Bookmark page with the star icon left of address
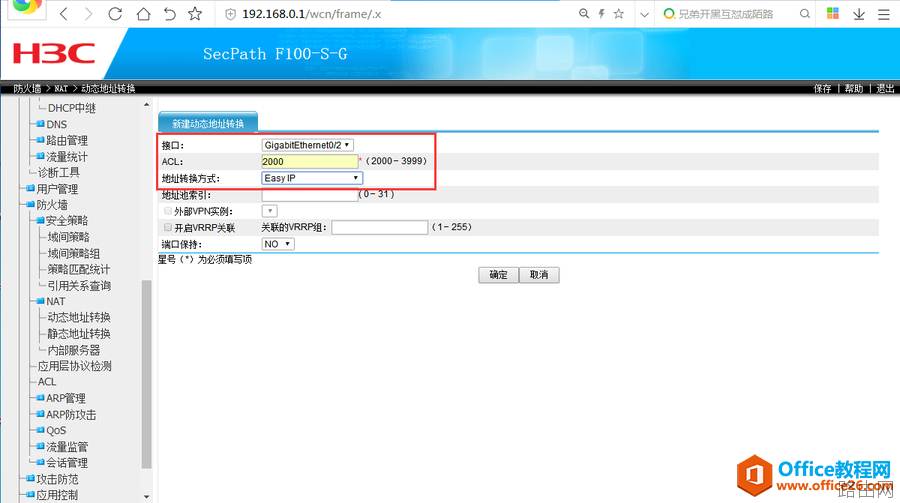 (195, 14)
